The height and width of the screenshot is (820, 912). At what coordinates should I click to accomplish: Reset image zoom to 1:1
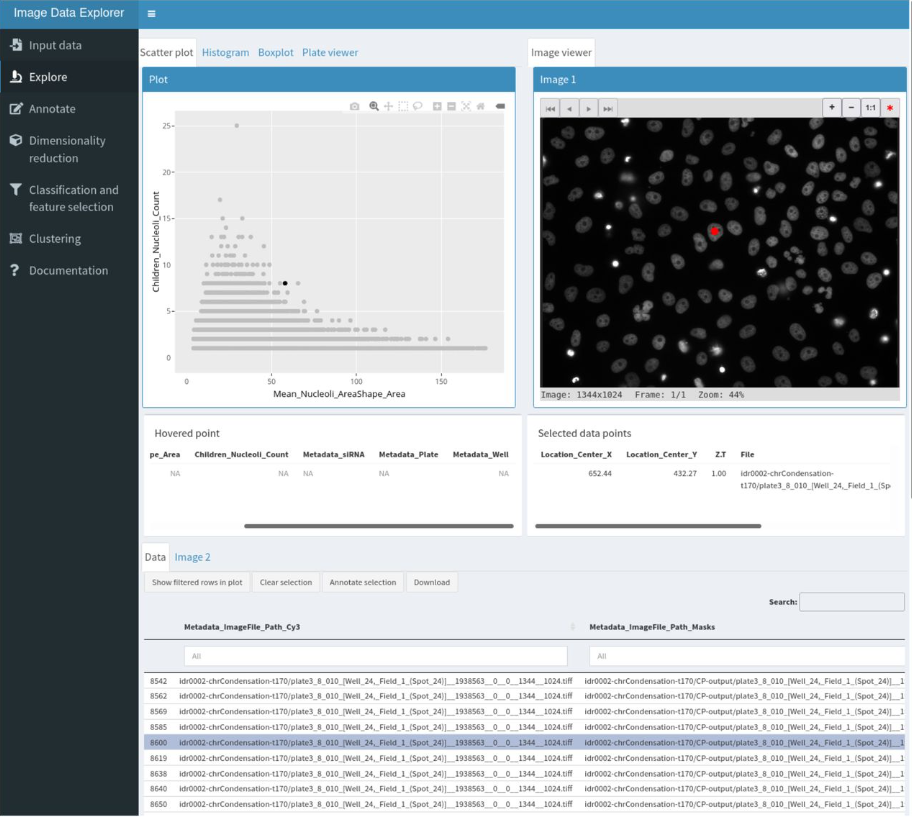tap(870, 107)
